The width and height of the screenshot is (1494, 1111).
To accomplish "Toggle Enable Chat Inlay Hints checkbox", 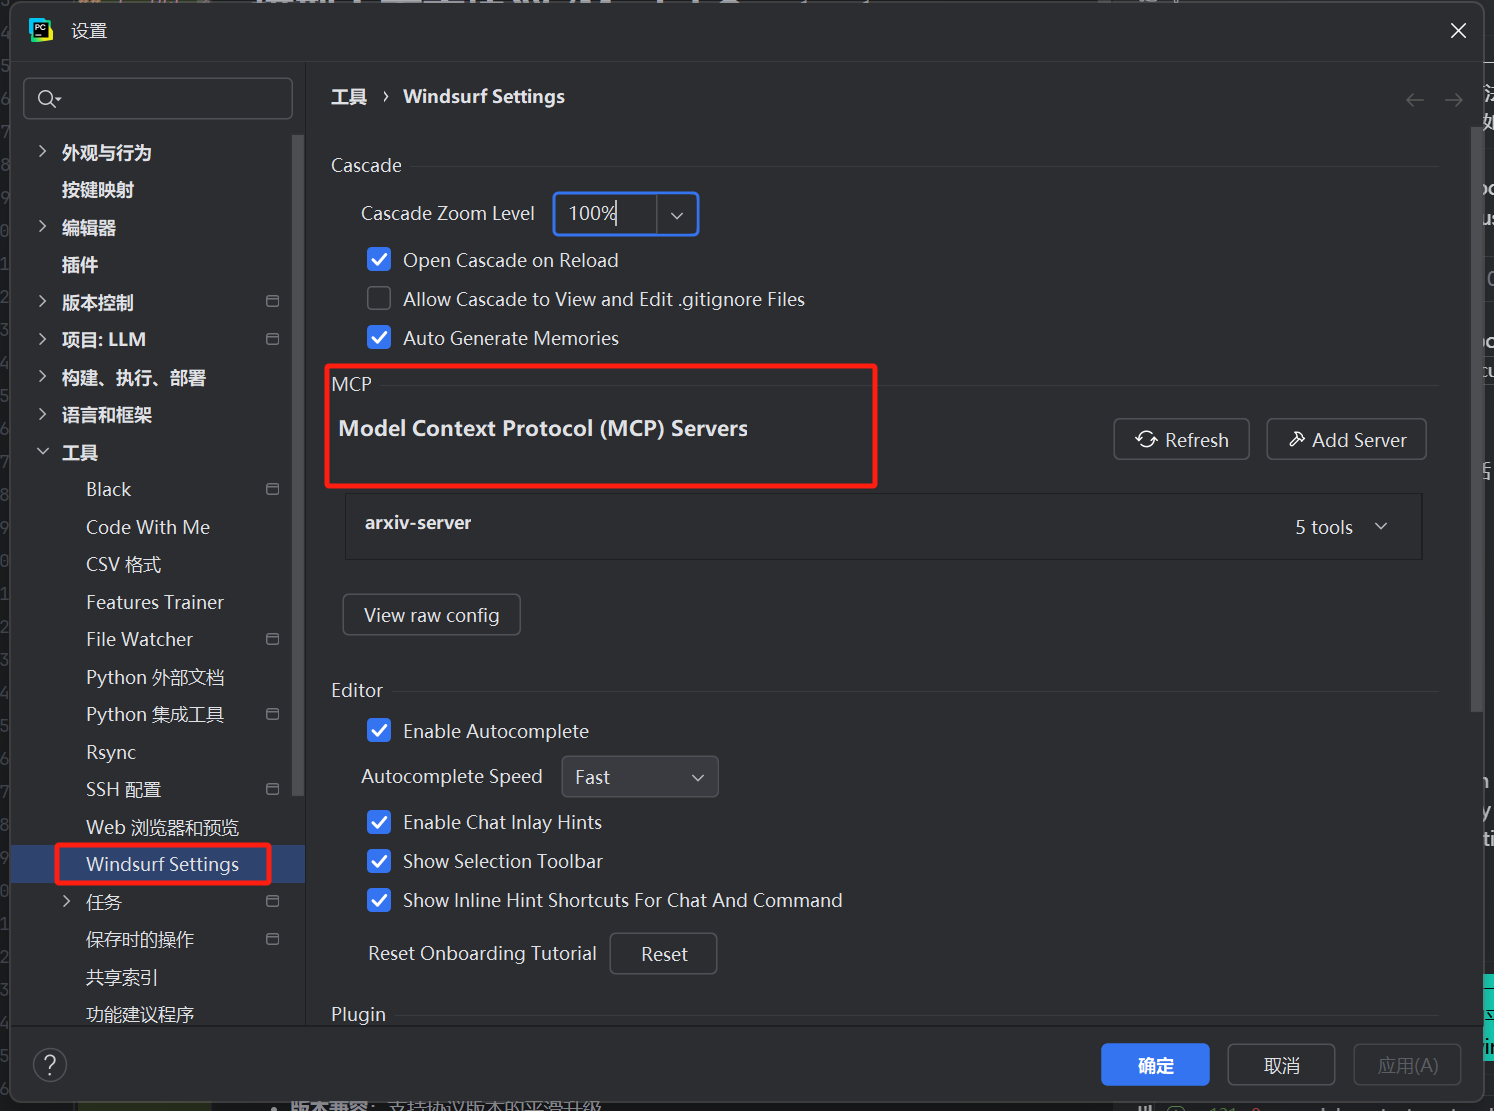I will click(x=379, y=822).
